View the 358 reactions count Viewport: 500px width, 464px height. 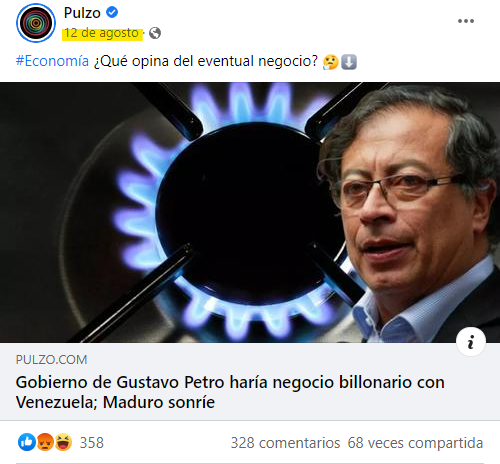tap(92, 443)
